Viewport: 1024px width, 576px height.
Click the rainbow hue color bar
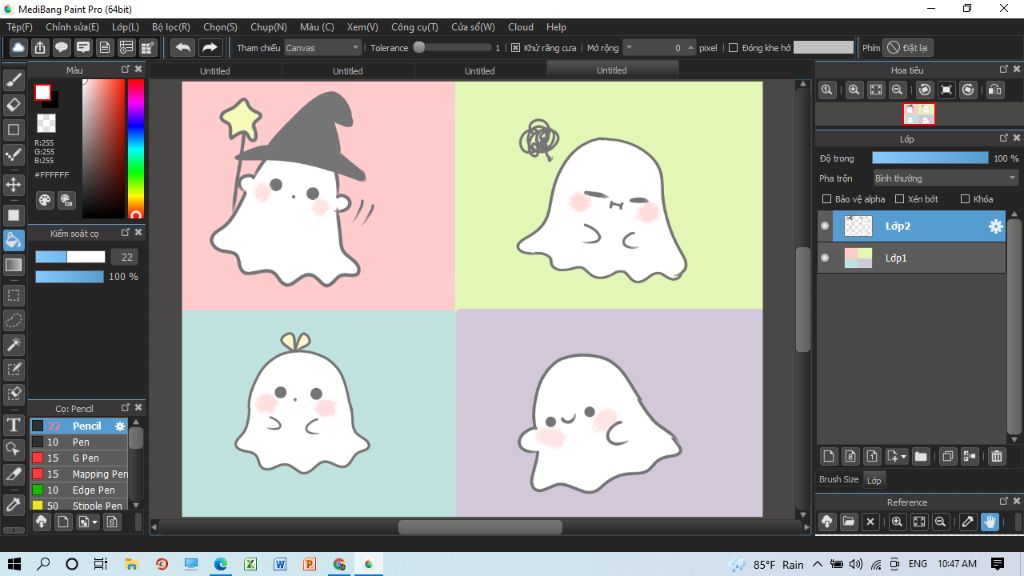pos(136,148)
